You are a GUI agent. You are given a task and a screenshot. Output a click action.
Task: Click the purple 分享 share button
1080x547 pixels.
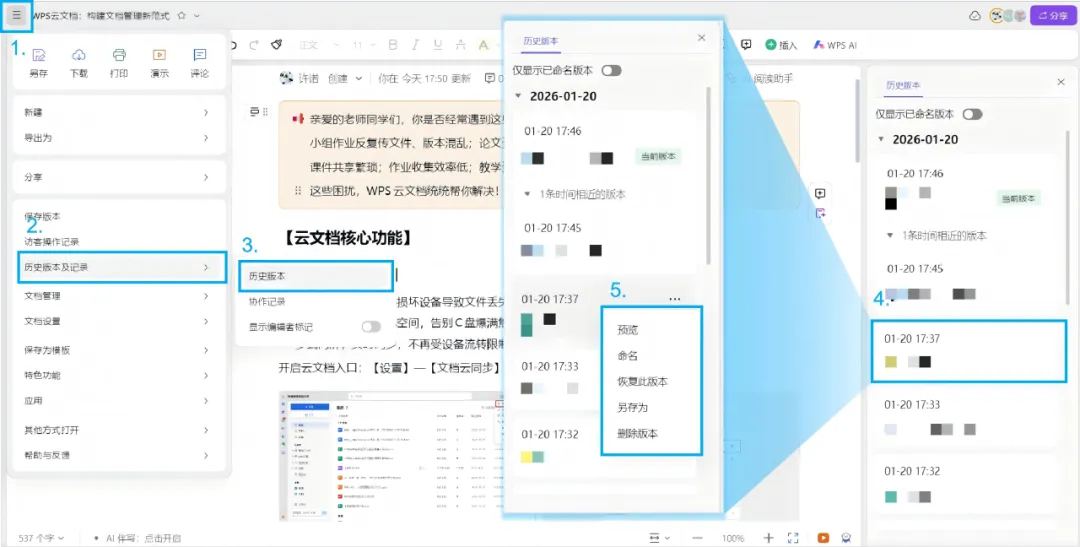pos(1052,15)
